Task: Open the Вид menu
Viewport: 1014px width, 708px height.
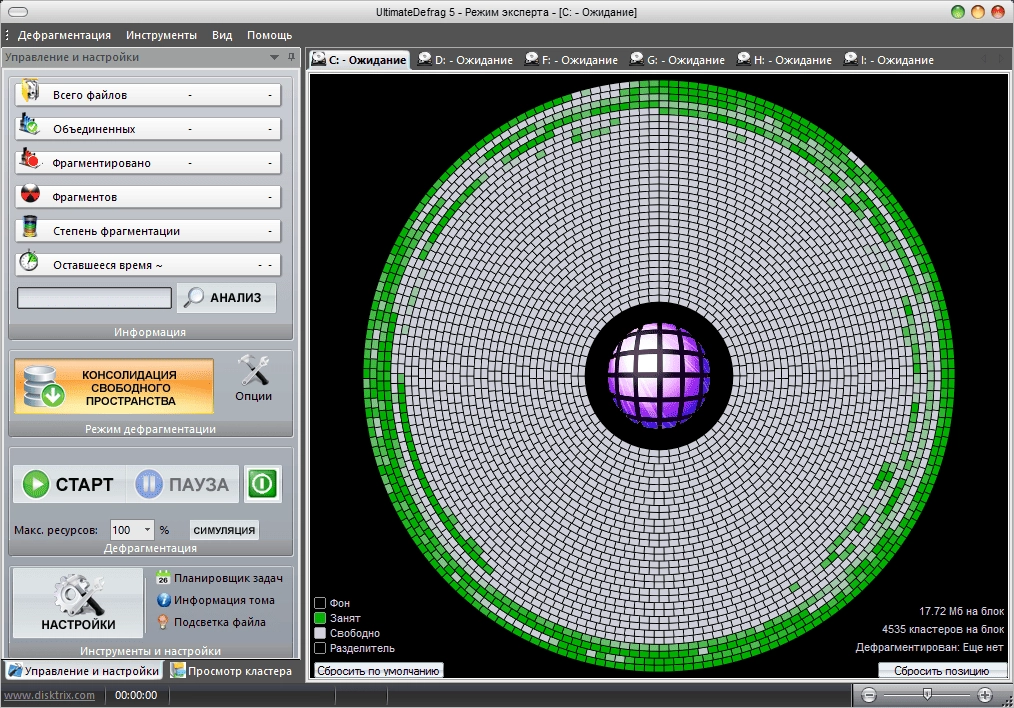Action: [x=222, y=36]
